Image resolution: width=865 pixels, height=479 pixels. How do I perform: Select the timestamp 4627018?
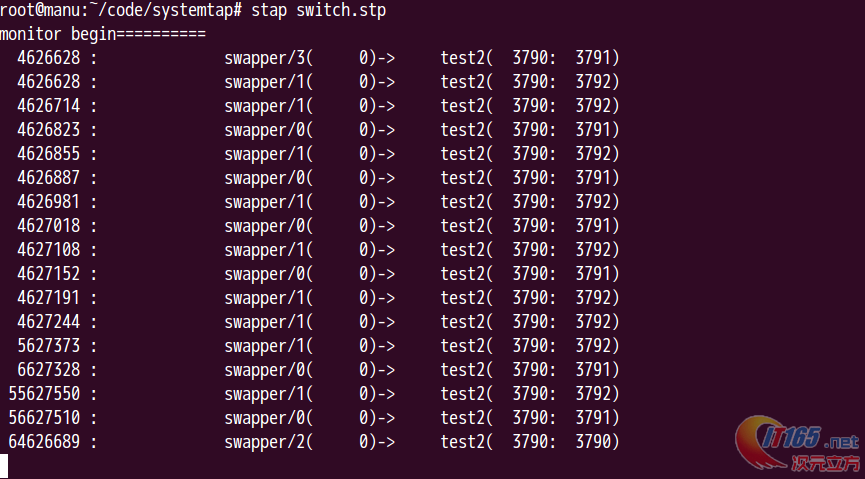(x=49, y=226)
